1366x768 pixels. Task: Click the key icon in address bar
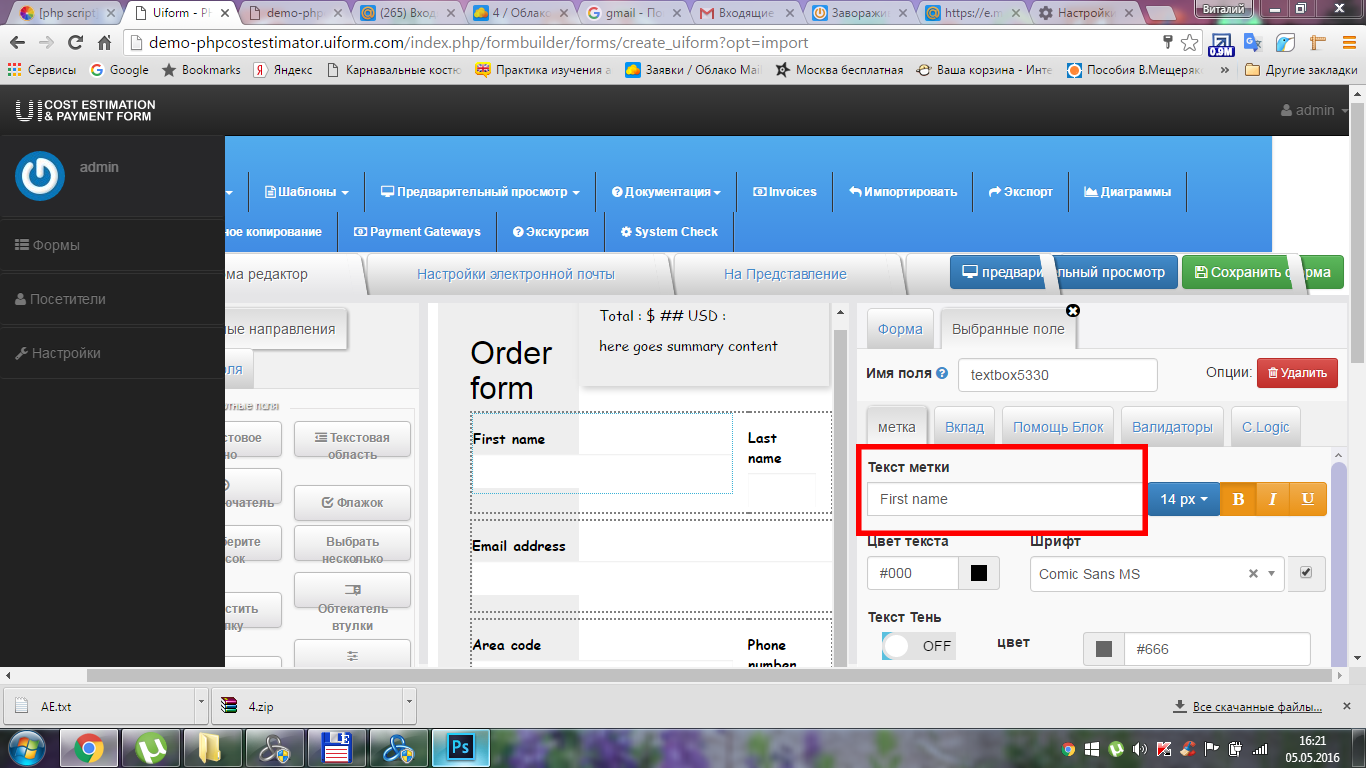tap(1166, 43)
